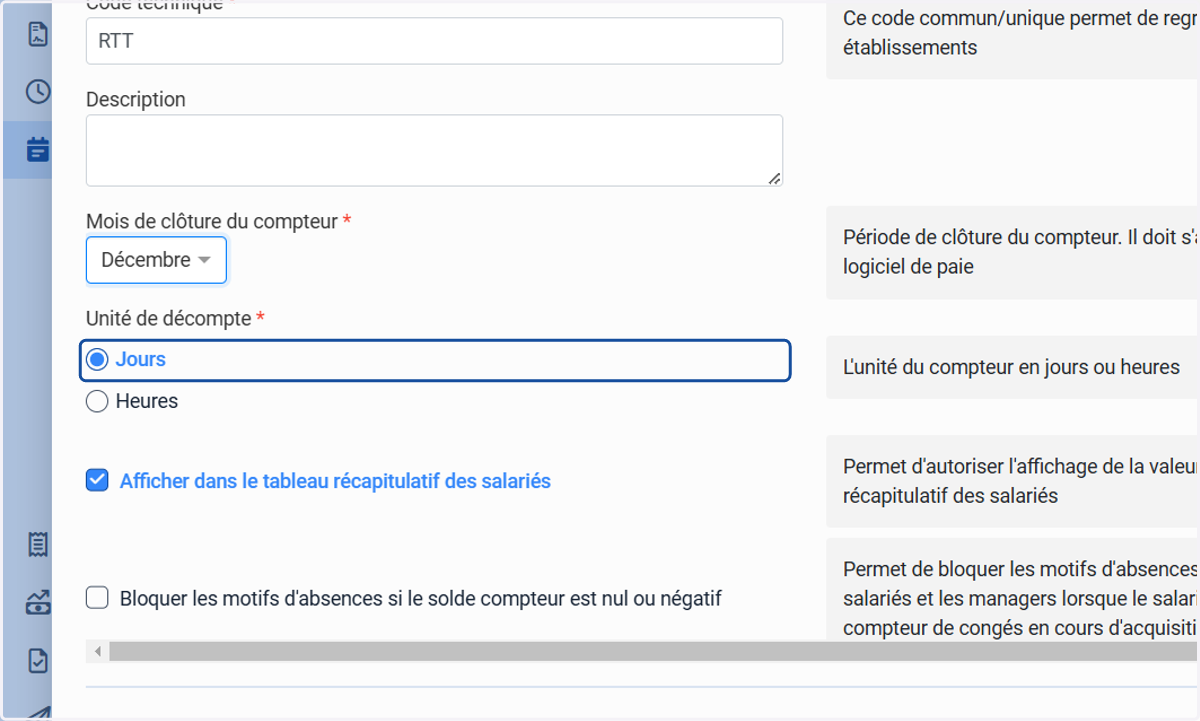Check Bloquer les motifs d'absences checkbox
This screenshot has height=721, width=1200.
[97, 598]
